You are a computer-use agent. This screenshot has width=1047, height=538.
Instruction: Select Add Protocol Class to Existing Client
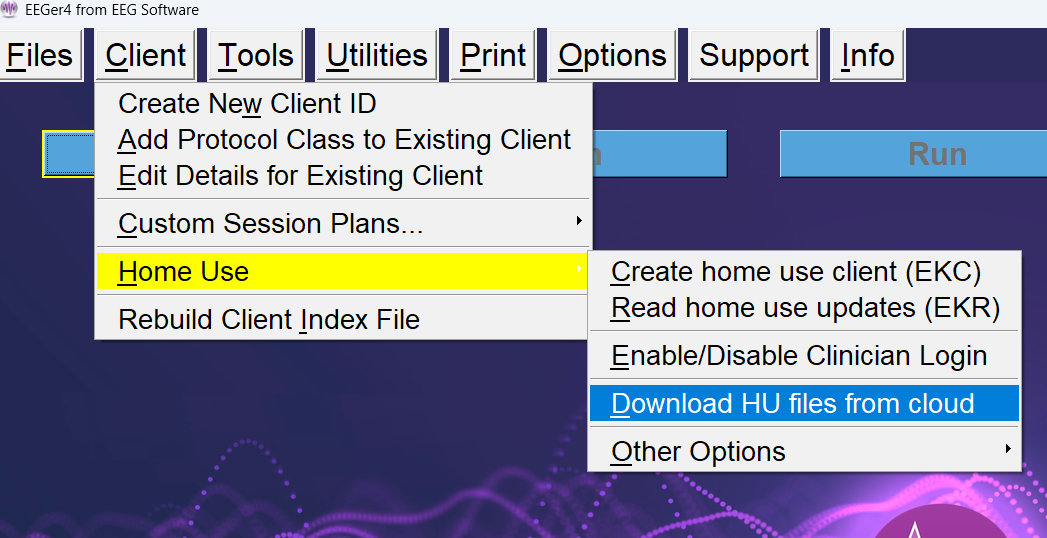[x=343, y=140]
